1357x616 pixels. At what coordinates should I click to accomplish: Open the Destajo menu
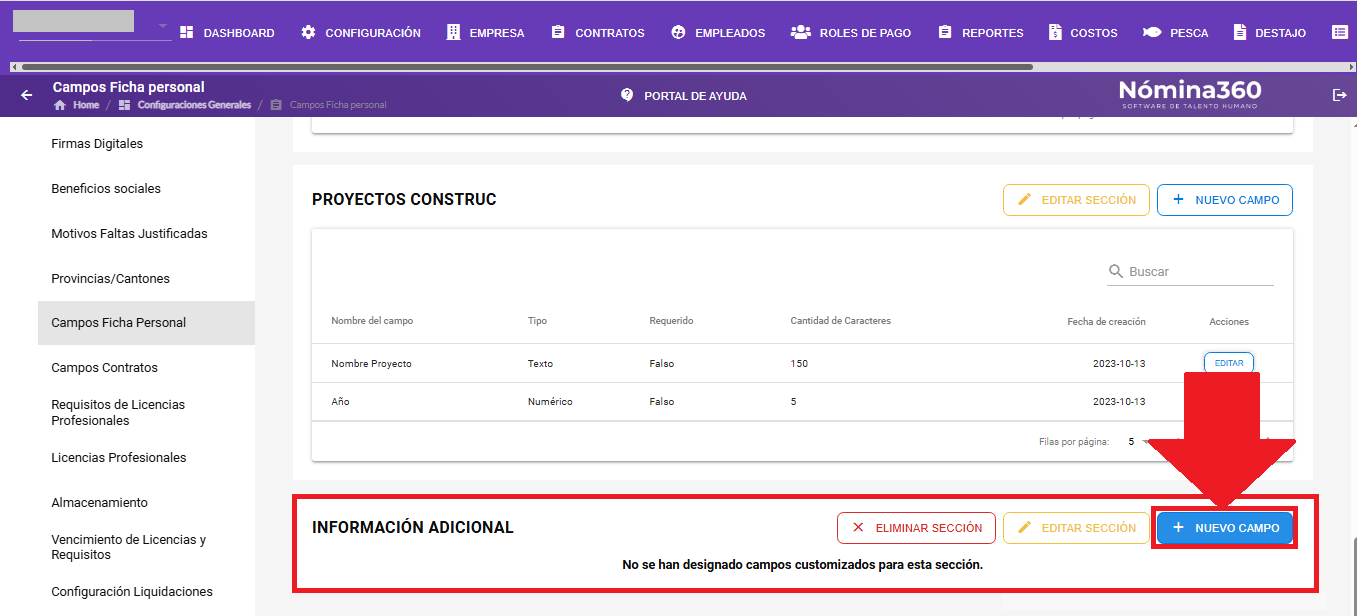click(x=1270, y=33)
